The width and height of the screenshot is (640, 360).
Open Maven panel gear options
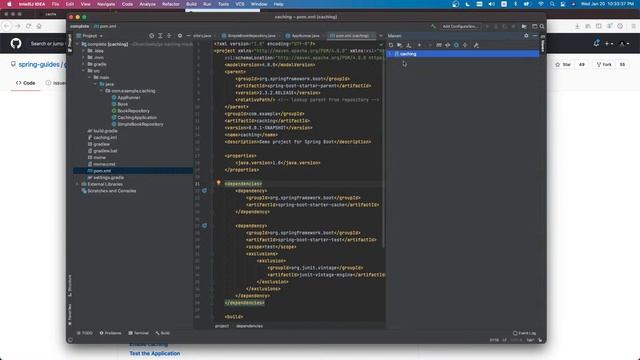pyautogui.click(x=526, y=36)
